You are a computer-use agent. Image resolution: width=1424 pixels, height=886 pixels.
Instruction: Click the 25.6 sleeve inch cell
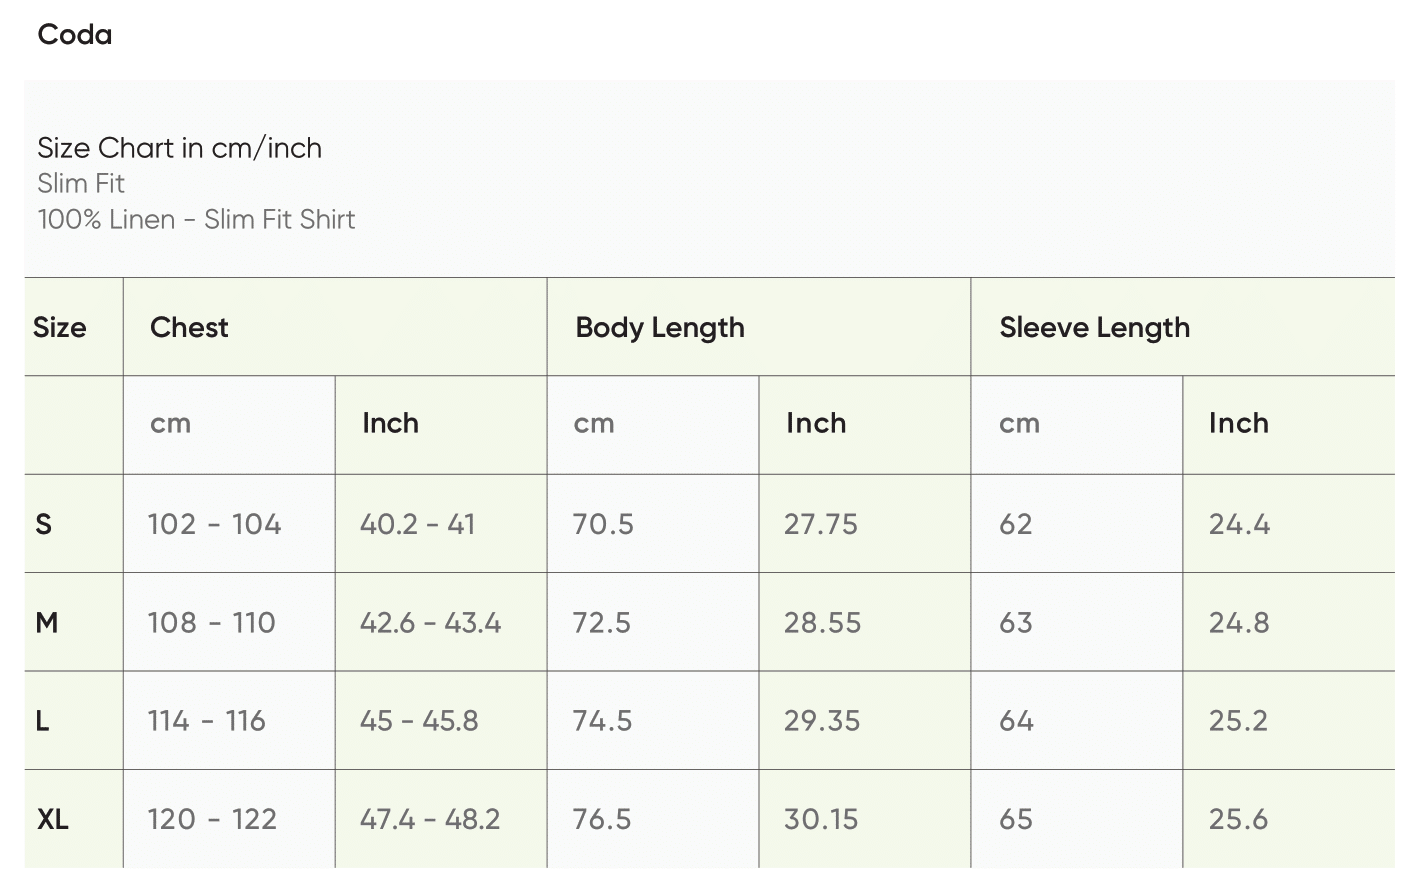(x=1238, y=820)
